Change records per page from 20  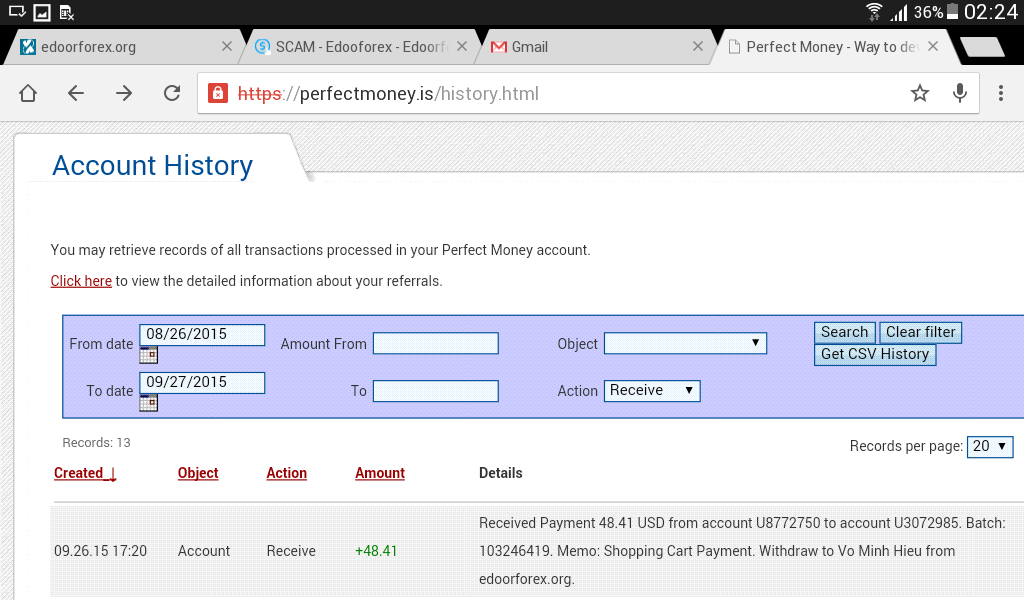point(989,447)
